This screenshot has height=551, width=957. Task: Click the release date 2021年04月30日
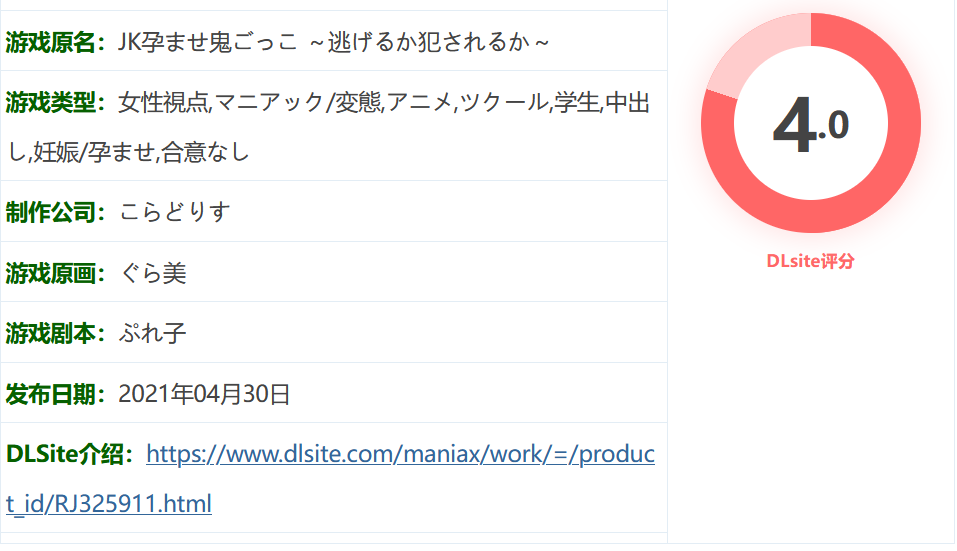coord(204,394)
